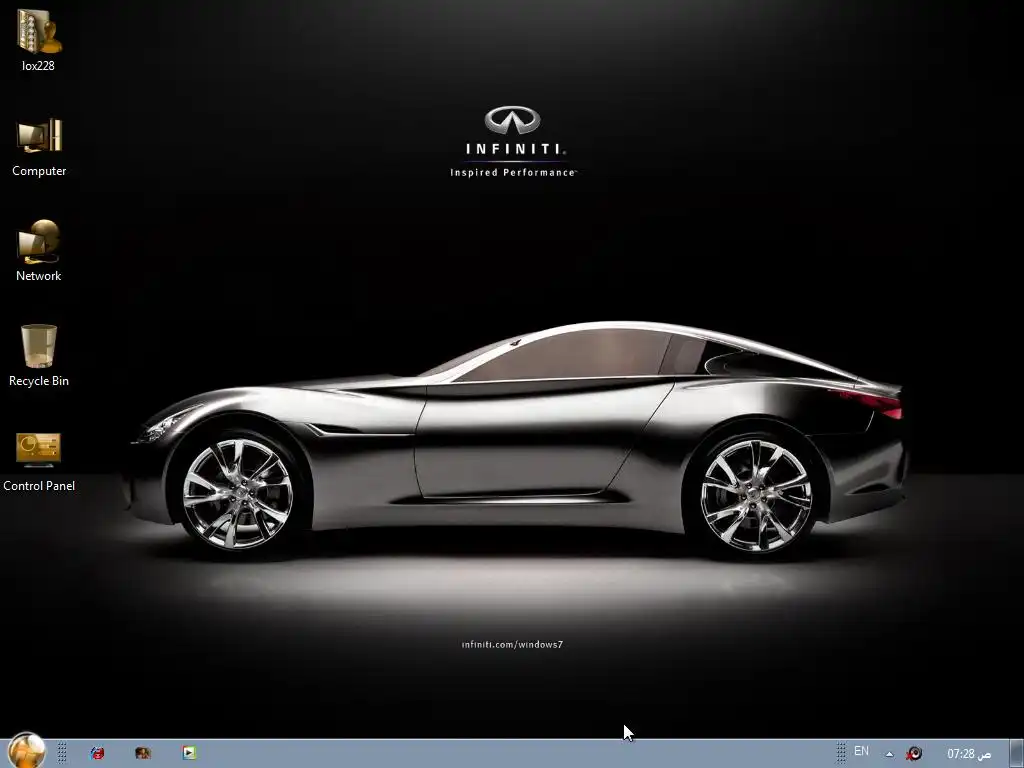Click the lox228 icon label

[x=38, y=66]
